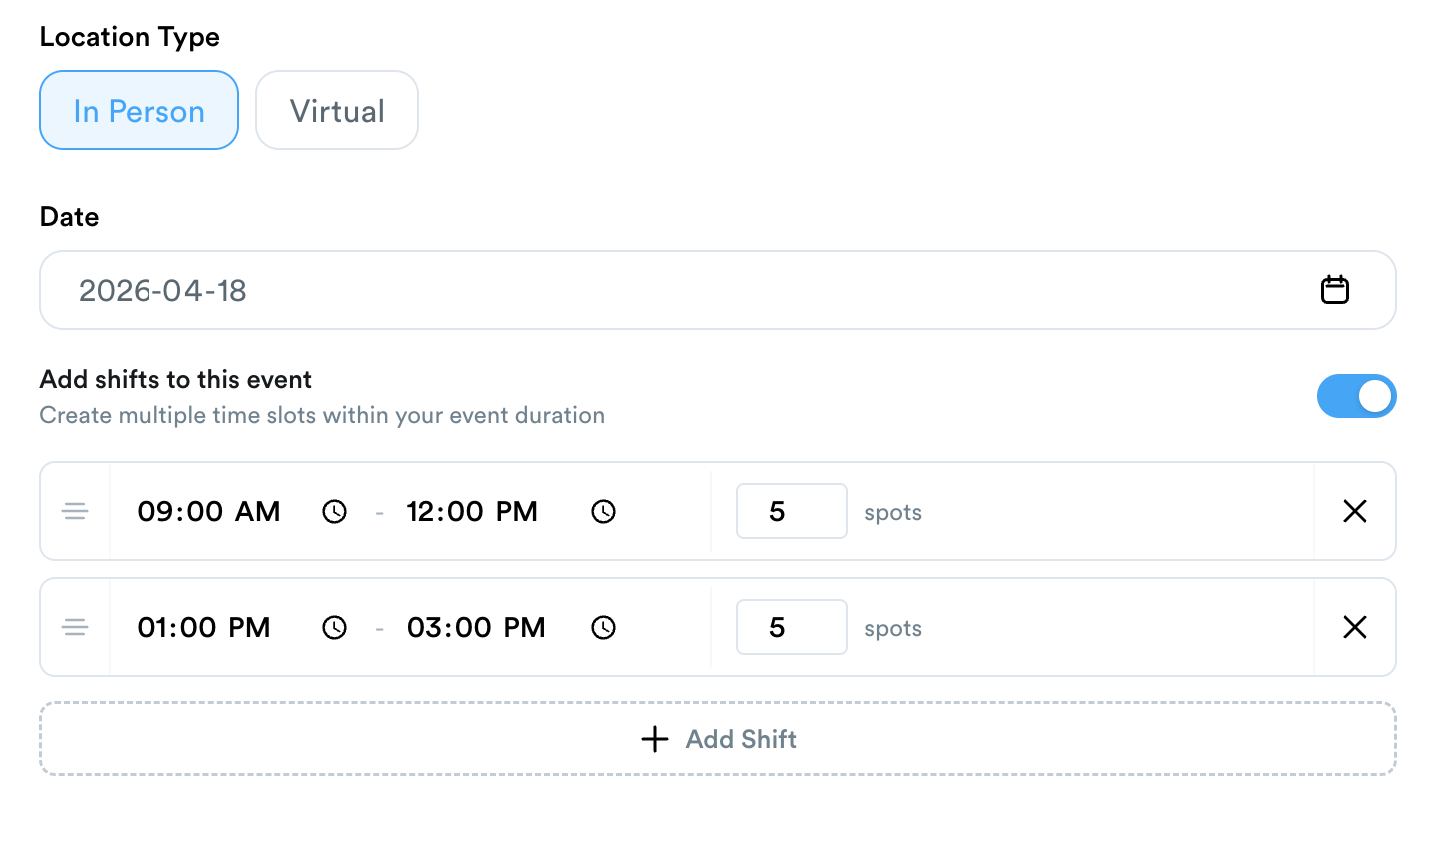The height and width of the screenshot is (842, 1448).
Task: Edit spots count for first shift
Action: [x=791, y=512]
